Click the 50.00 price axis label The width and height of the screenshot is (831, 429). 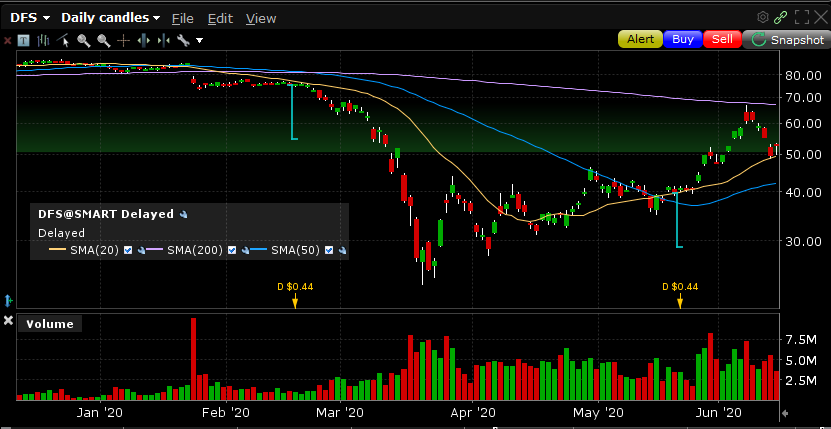click(x=802, y=154)
